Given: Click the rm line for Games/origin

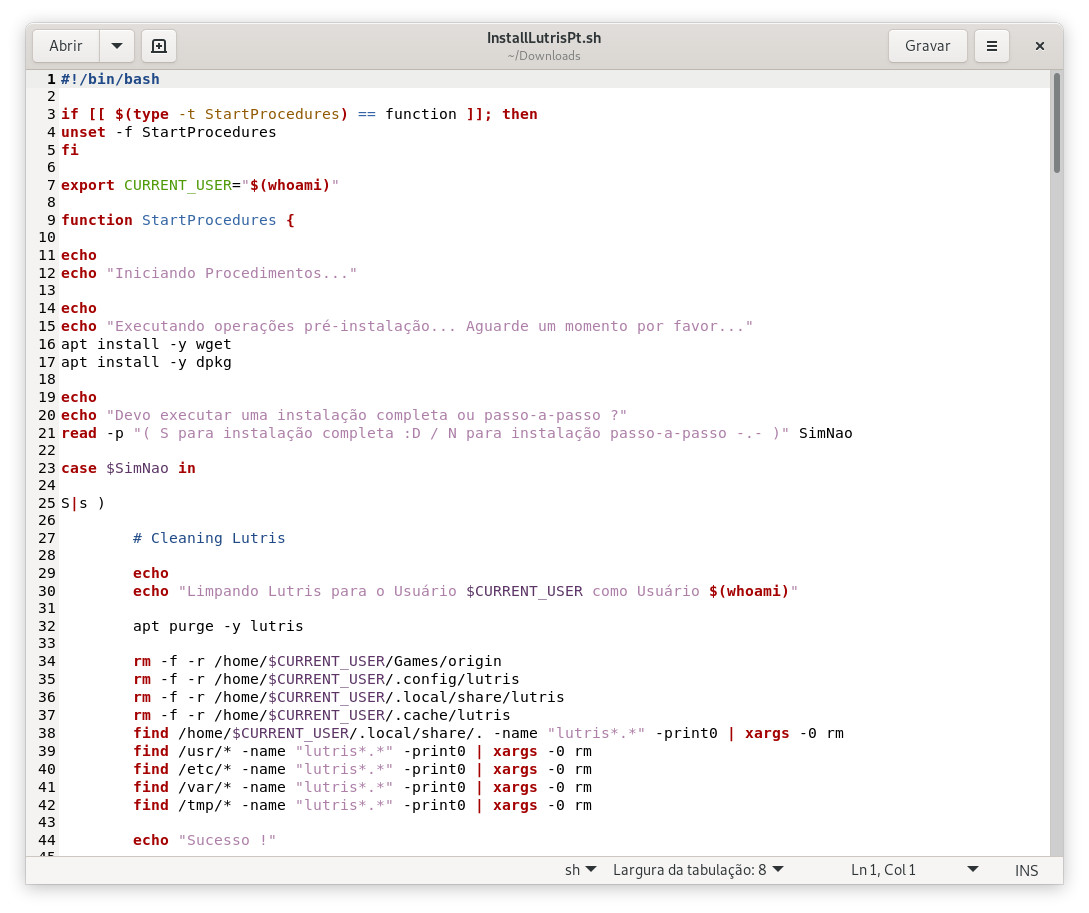Looking at the screenshot, I should click(317, 661).
